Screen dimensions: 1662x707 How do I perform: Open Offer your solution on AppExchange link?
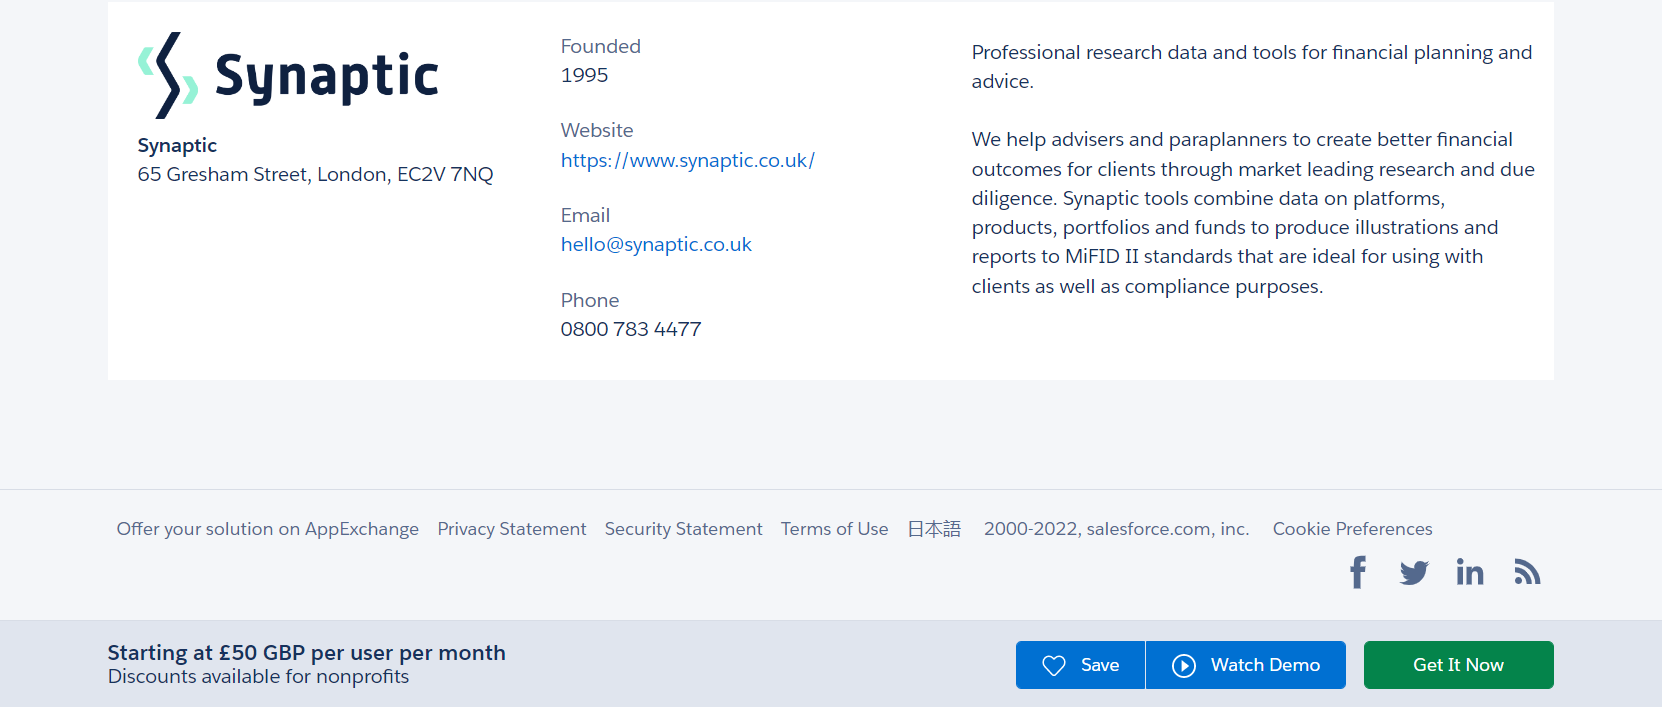pyautogui.click(x=268, y=529)
